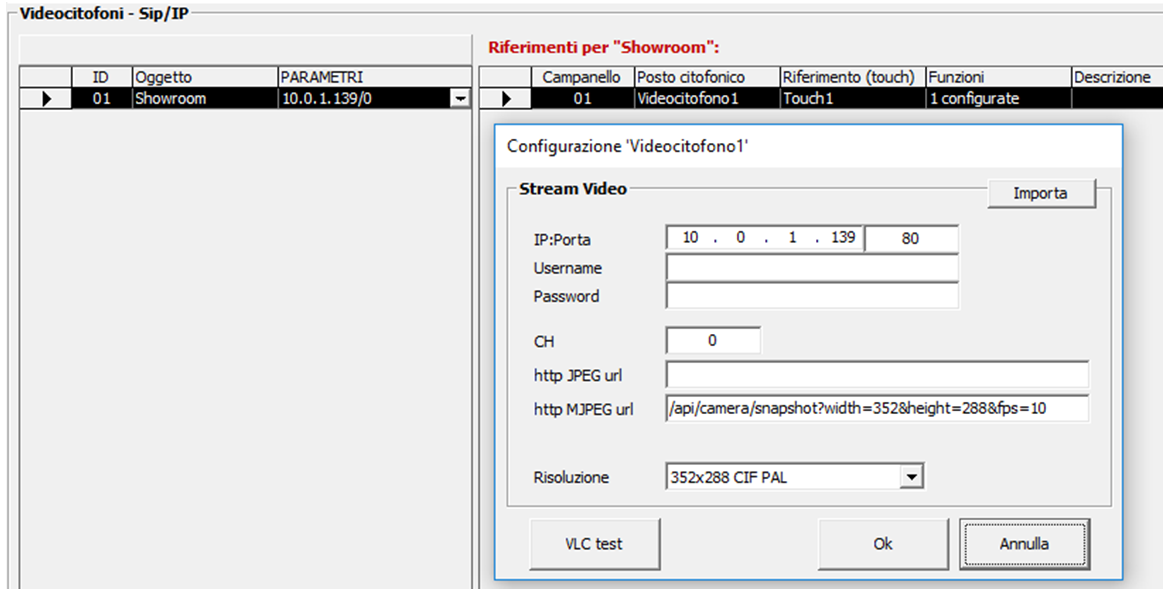Click the row arrow beside Showroom entry
The height and width of the screenshot is (591, 1172).
[x=46, y=98]
